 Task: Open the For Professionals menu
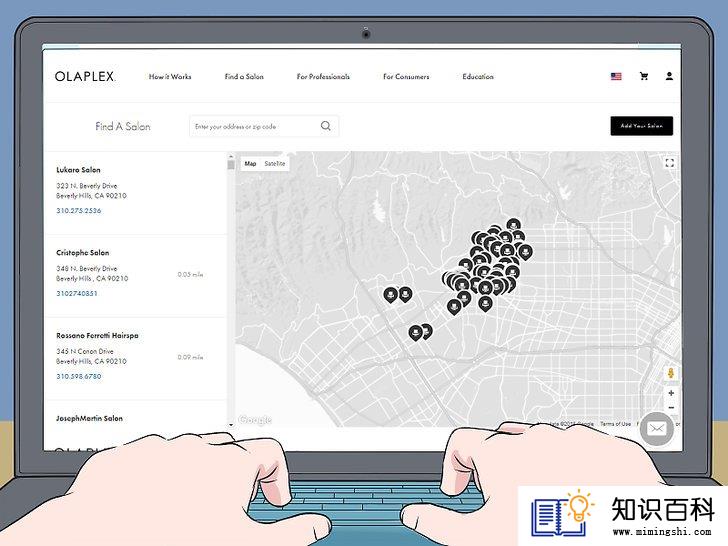tap(323, 77)
